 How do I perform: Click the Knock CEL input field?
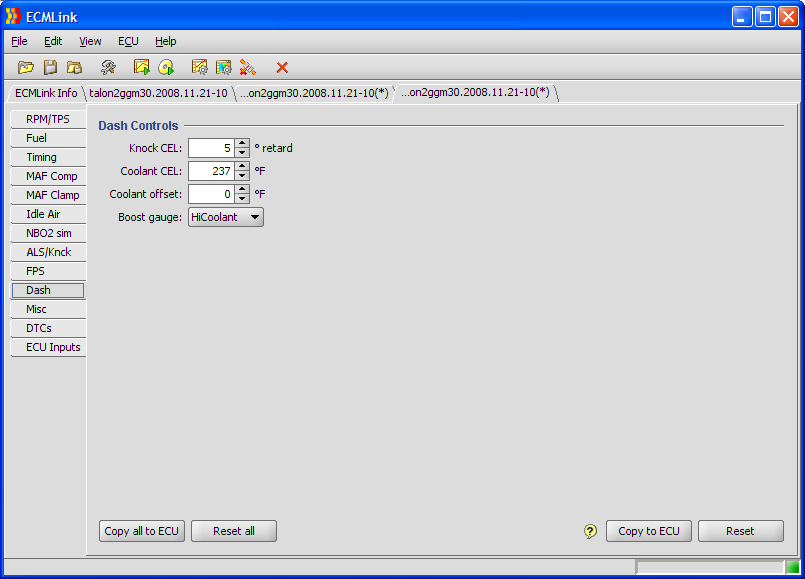(211, 148)
